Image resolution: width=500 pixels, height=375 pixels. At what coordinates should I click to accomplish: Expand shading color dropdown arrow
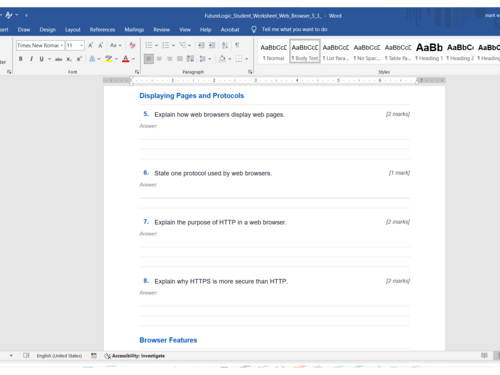pyautogui.click(x=230, y=59)
